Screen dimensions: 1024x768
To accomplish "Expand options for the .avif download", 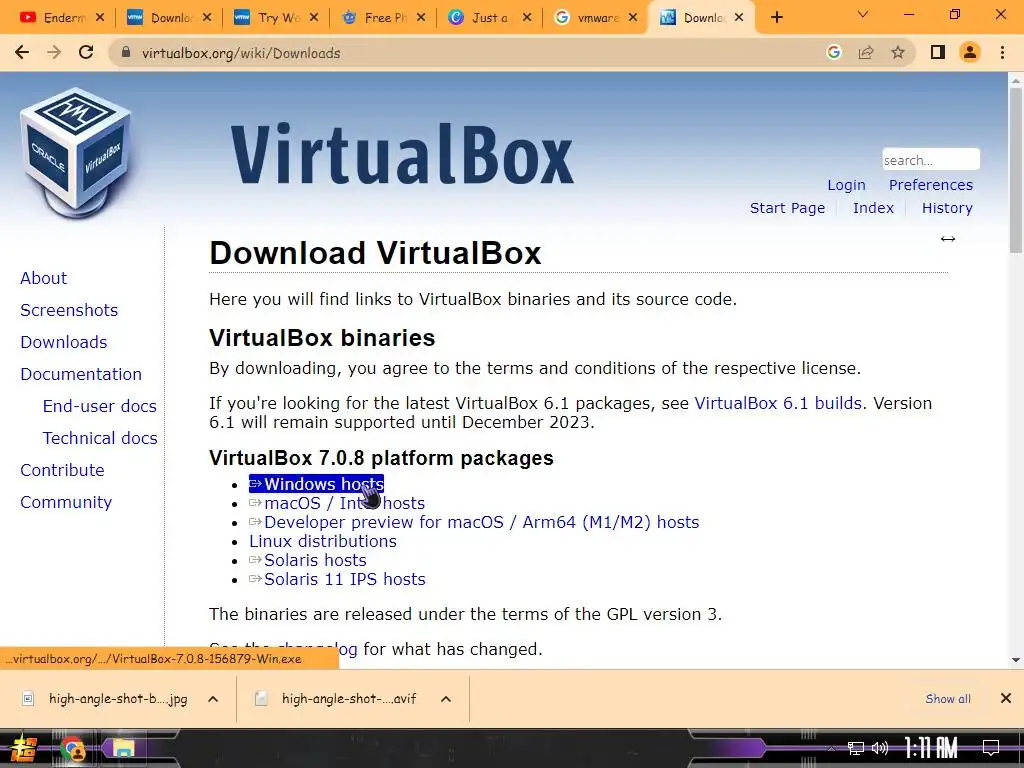I will 446,699.
